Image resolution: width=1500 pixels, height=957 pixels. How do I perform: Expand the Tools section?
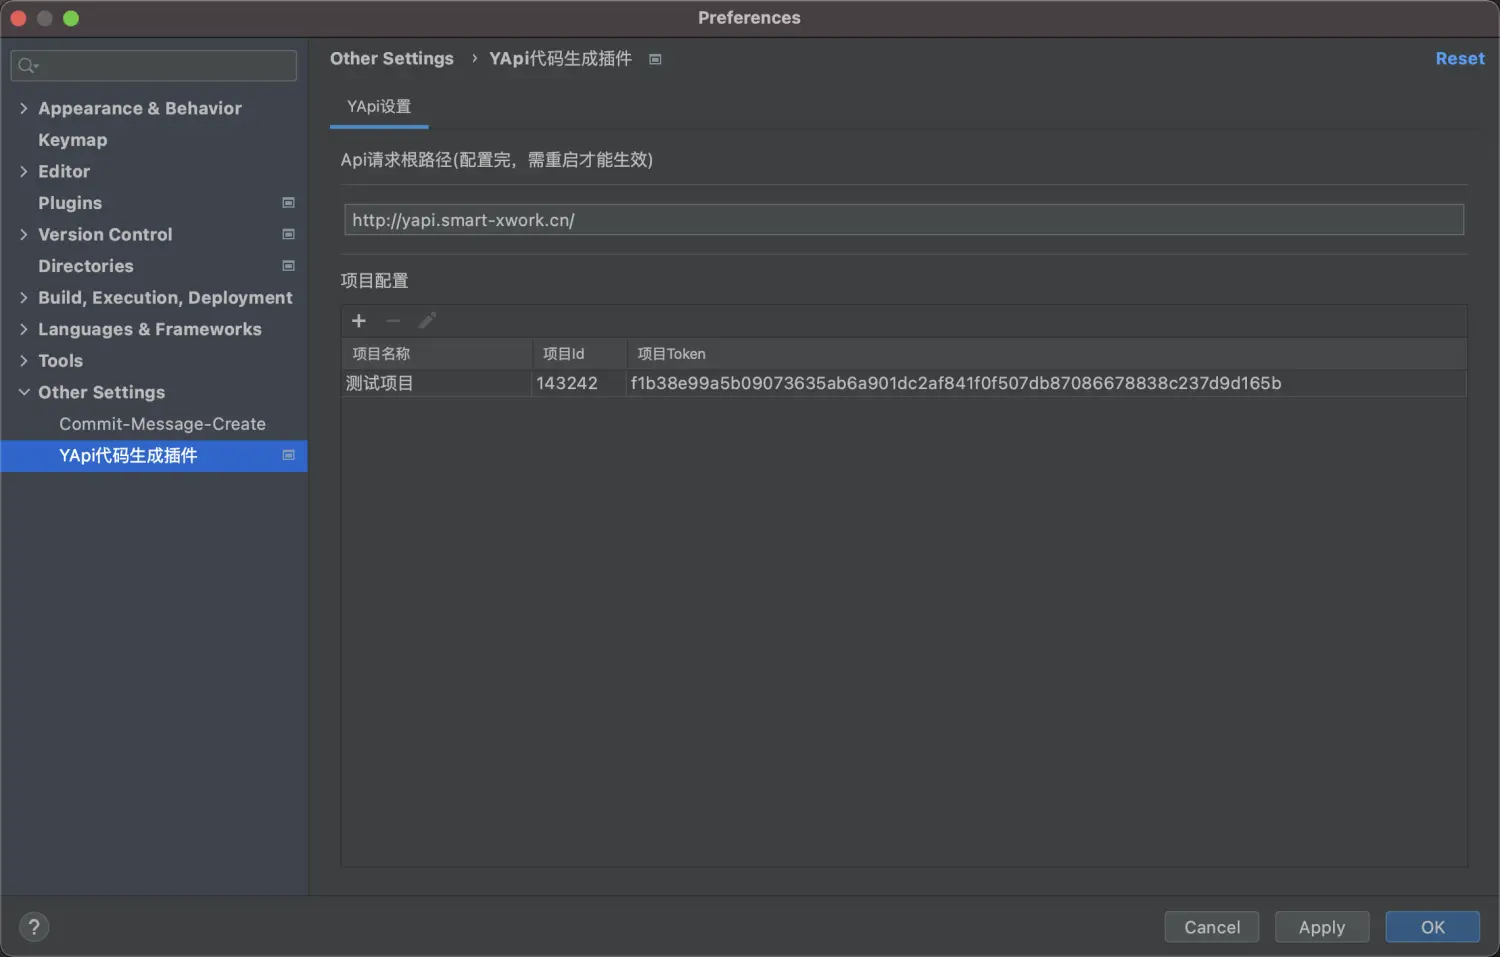(x=24, y=360)
